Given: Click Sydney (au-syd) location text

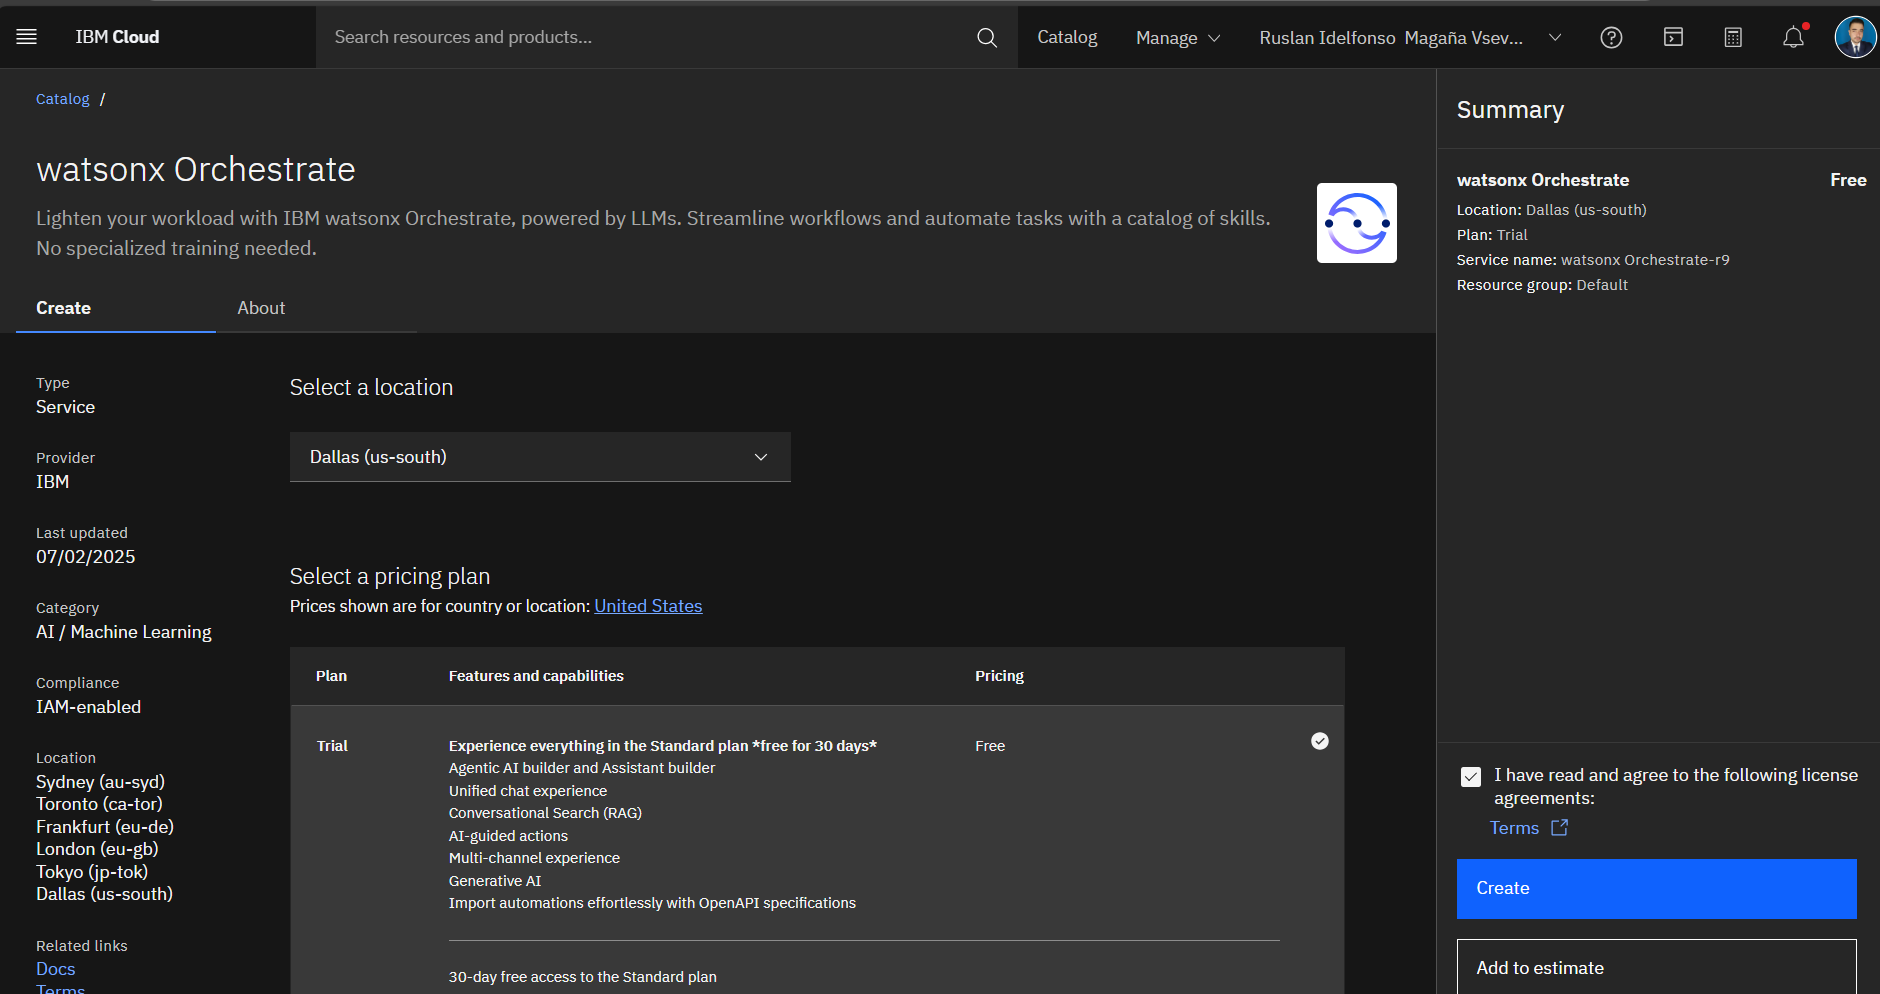Looking at the screenshot, I should pos(100,782).
